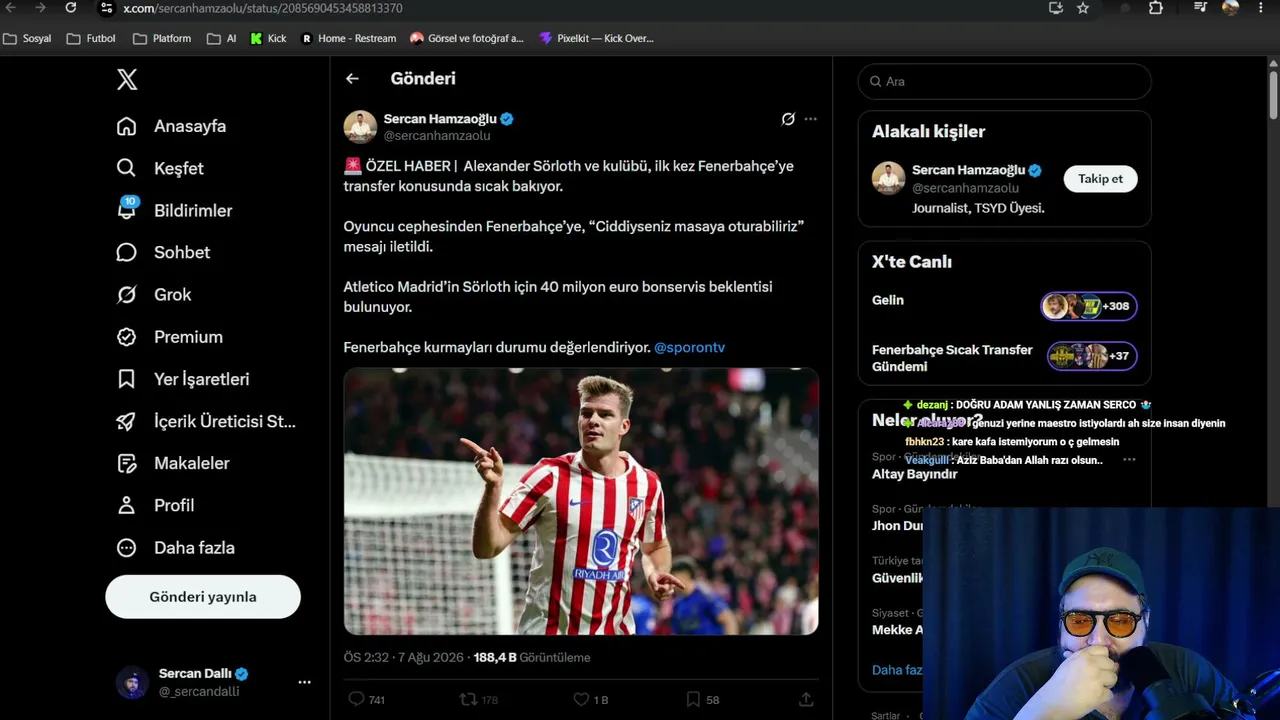Open the Altay Bayındır trending topic
Screen dimensions: 1280x720
914,474
